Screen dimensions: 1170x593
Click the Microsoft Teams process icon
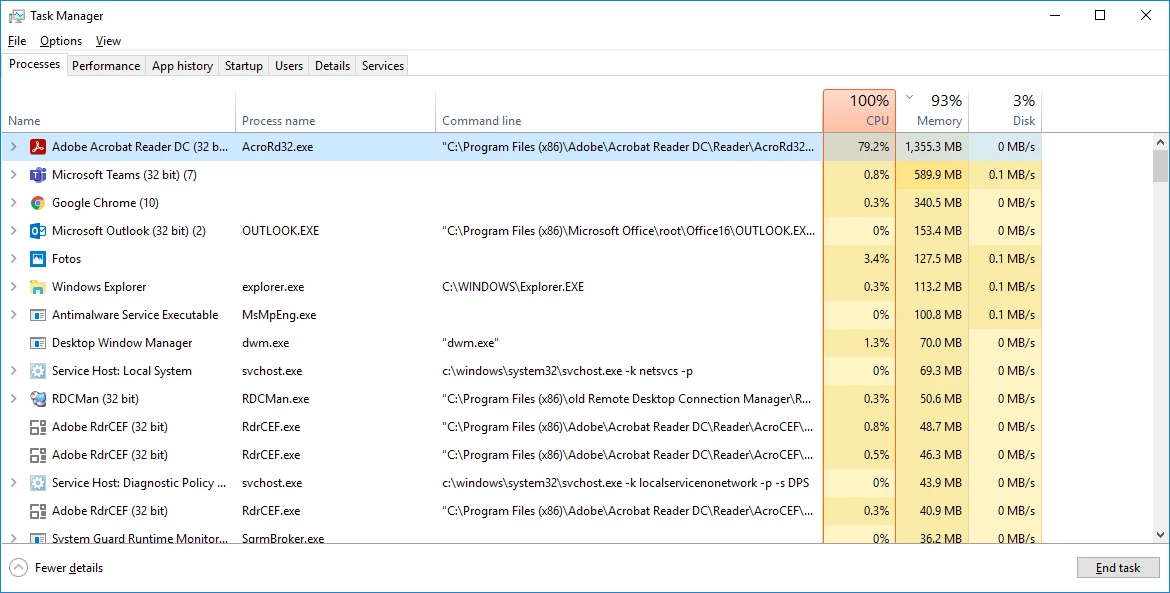click(x=37, y=175)
